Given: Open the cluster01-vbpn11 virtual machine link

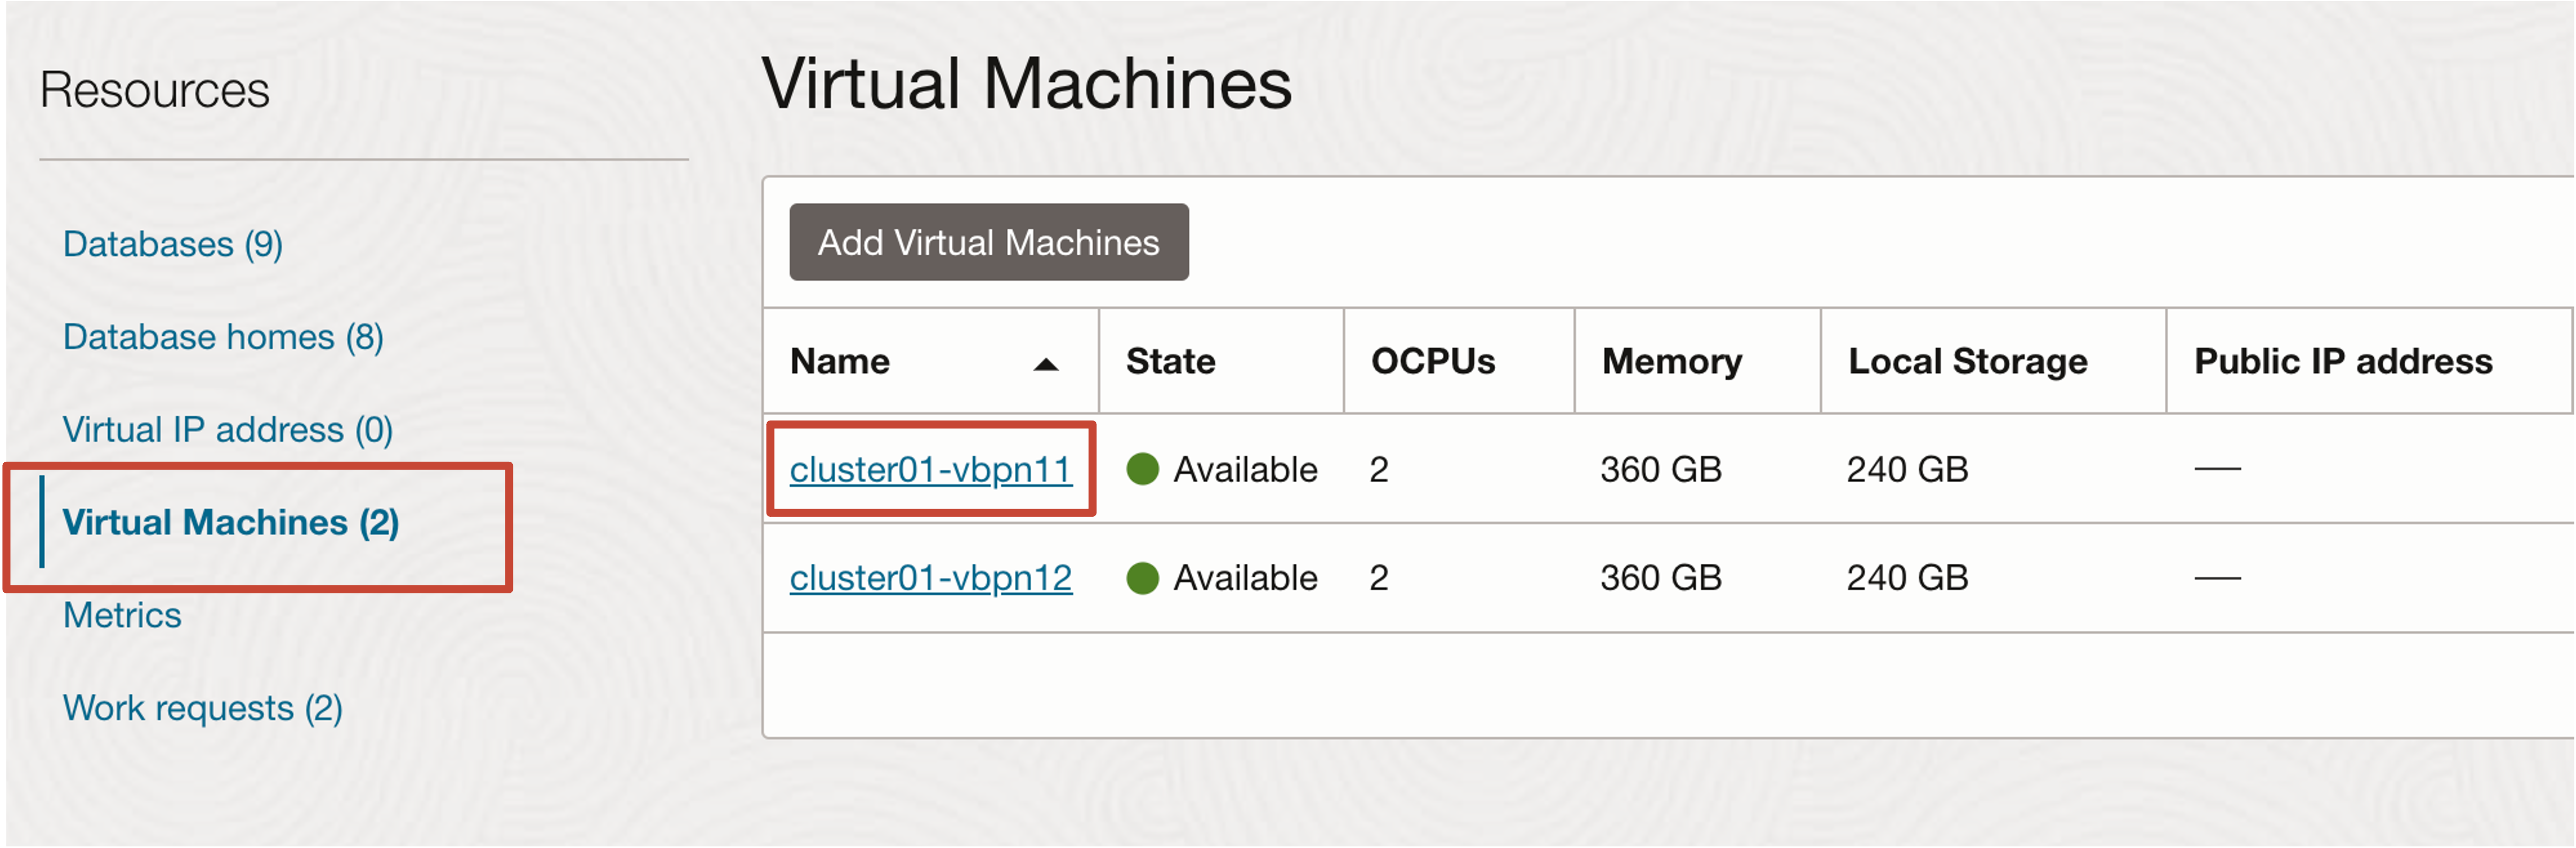Looking at the screenshot, I should click(x=930, y=469).
